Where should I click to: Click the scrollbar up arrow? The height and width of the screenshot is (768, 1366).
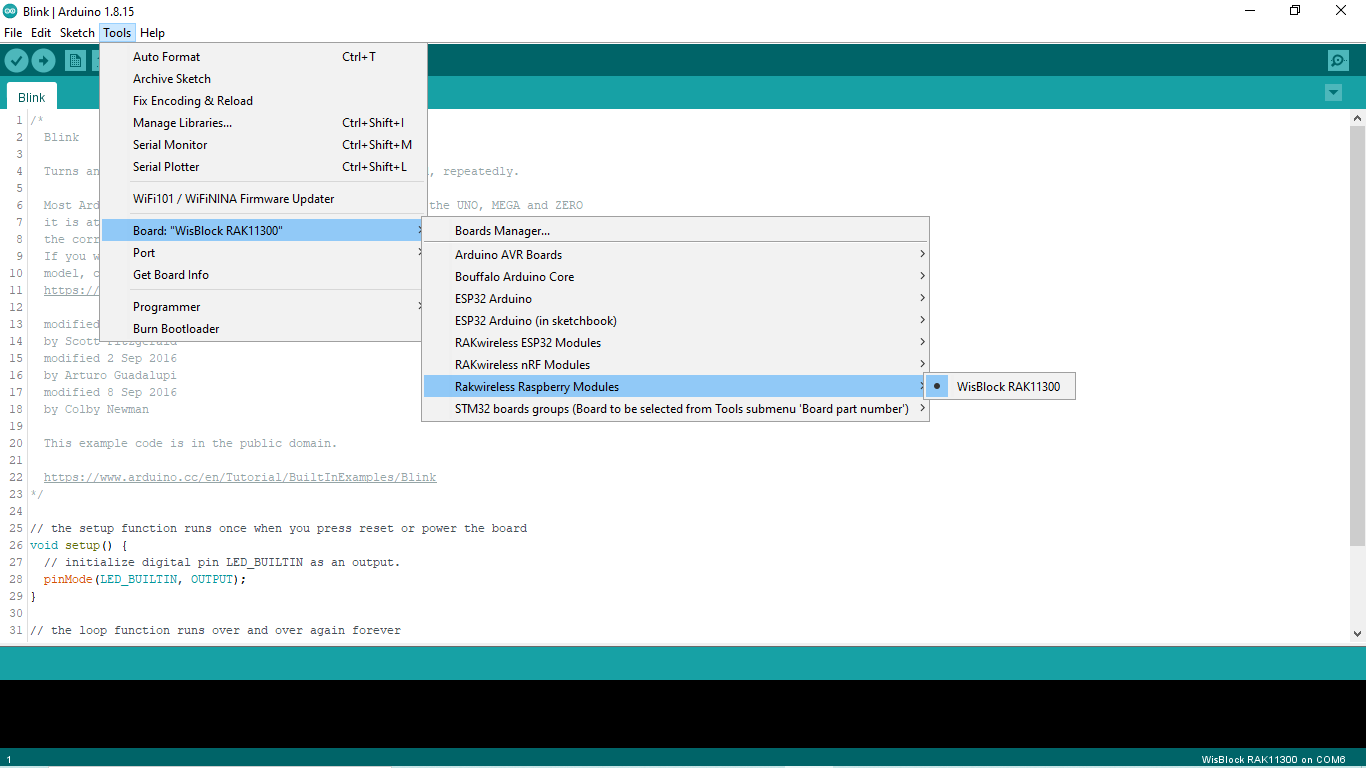1357,117
